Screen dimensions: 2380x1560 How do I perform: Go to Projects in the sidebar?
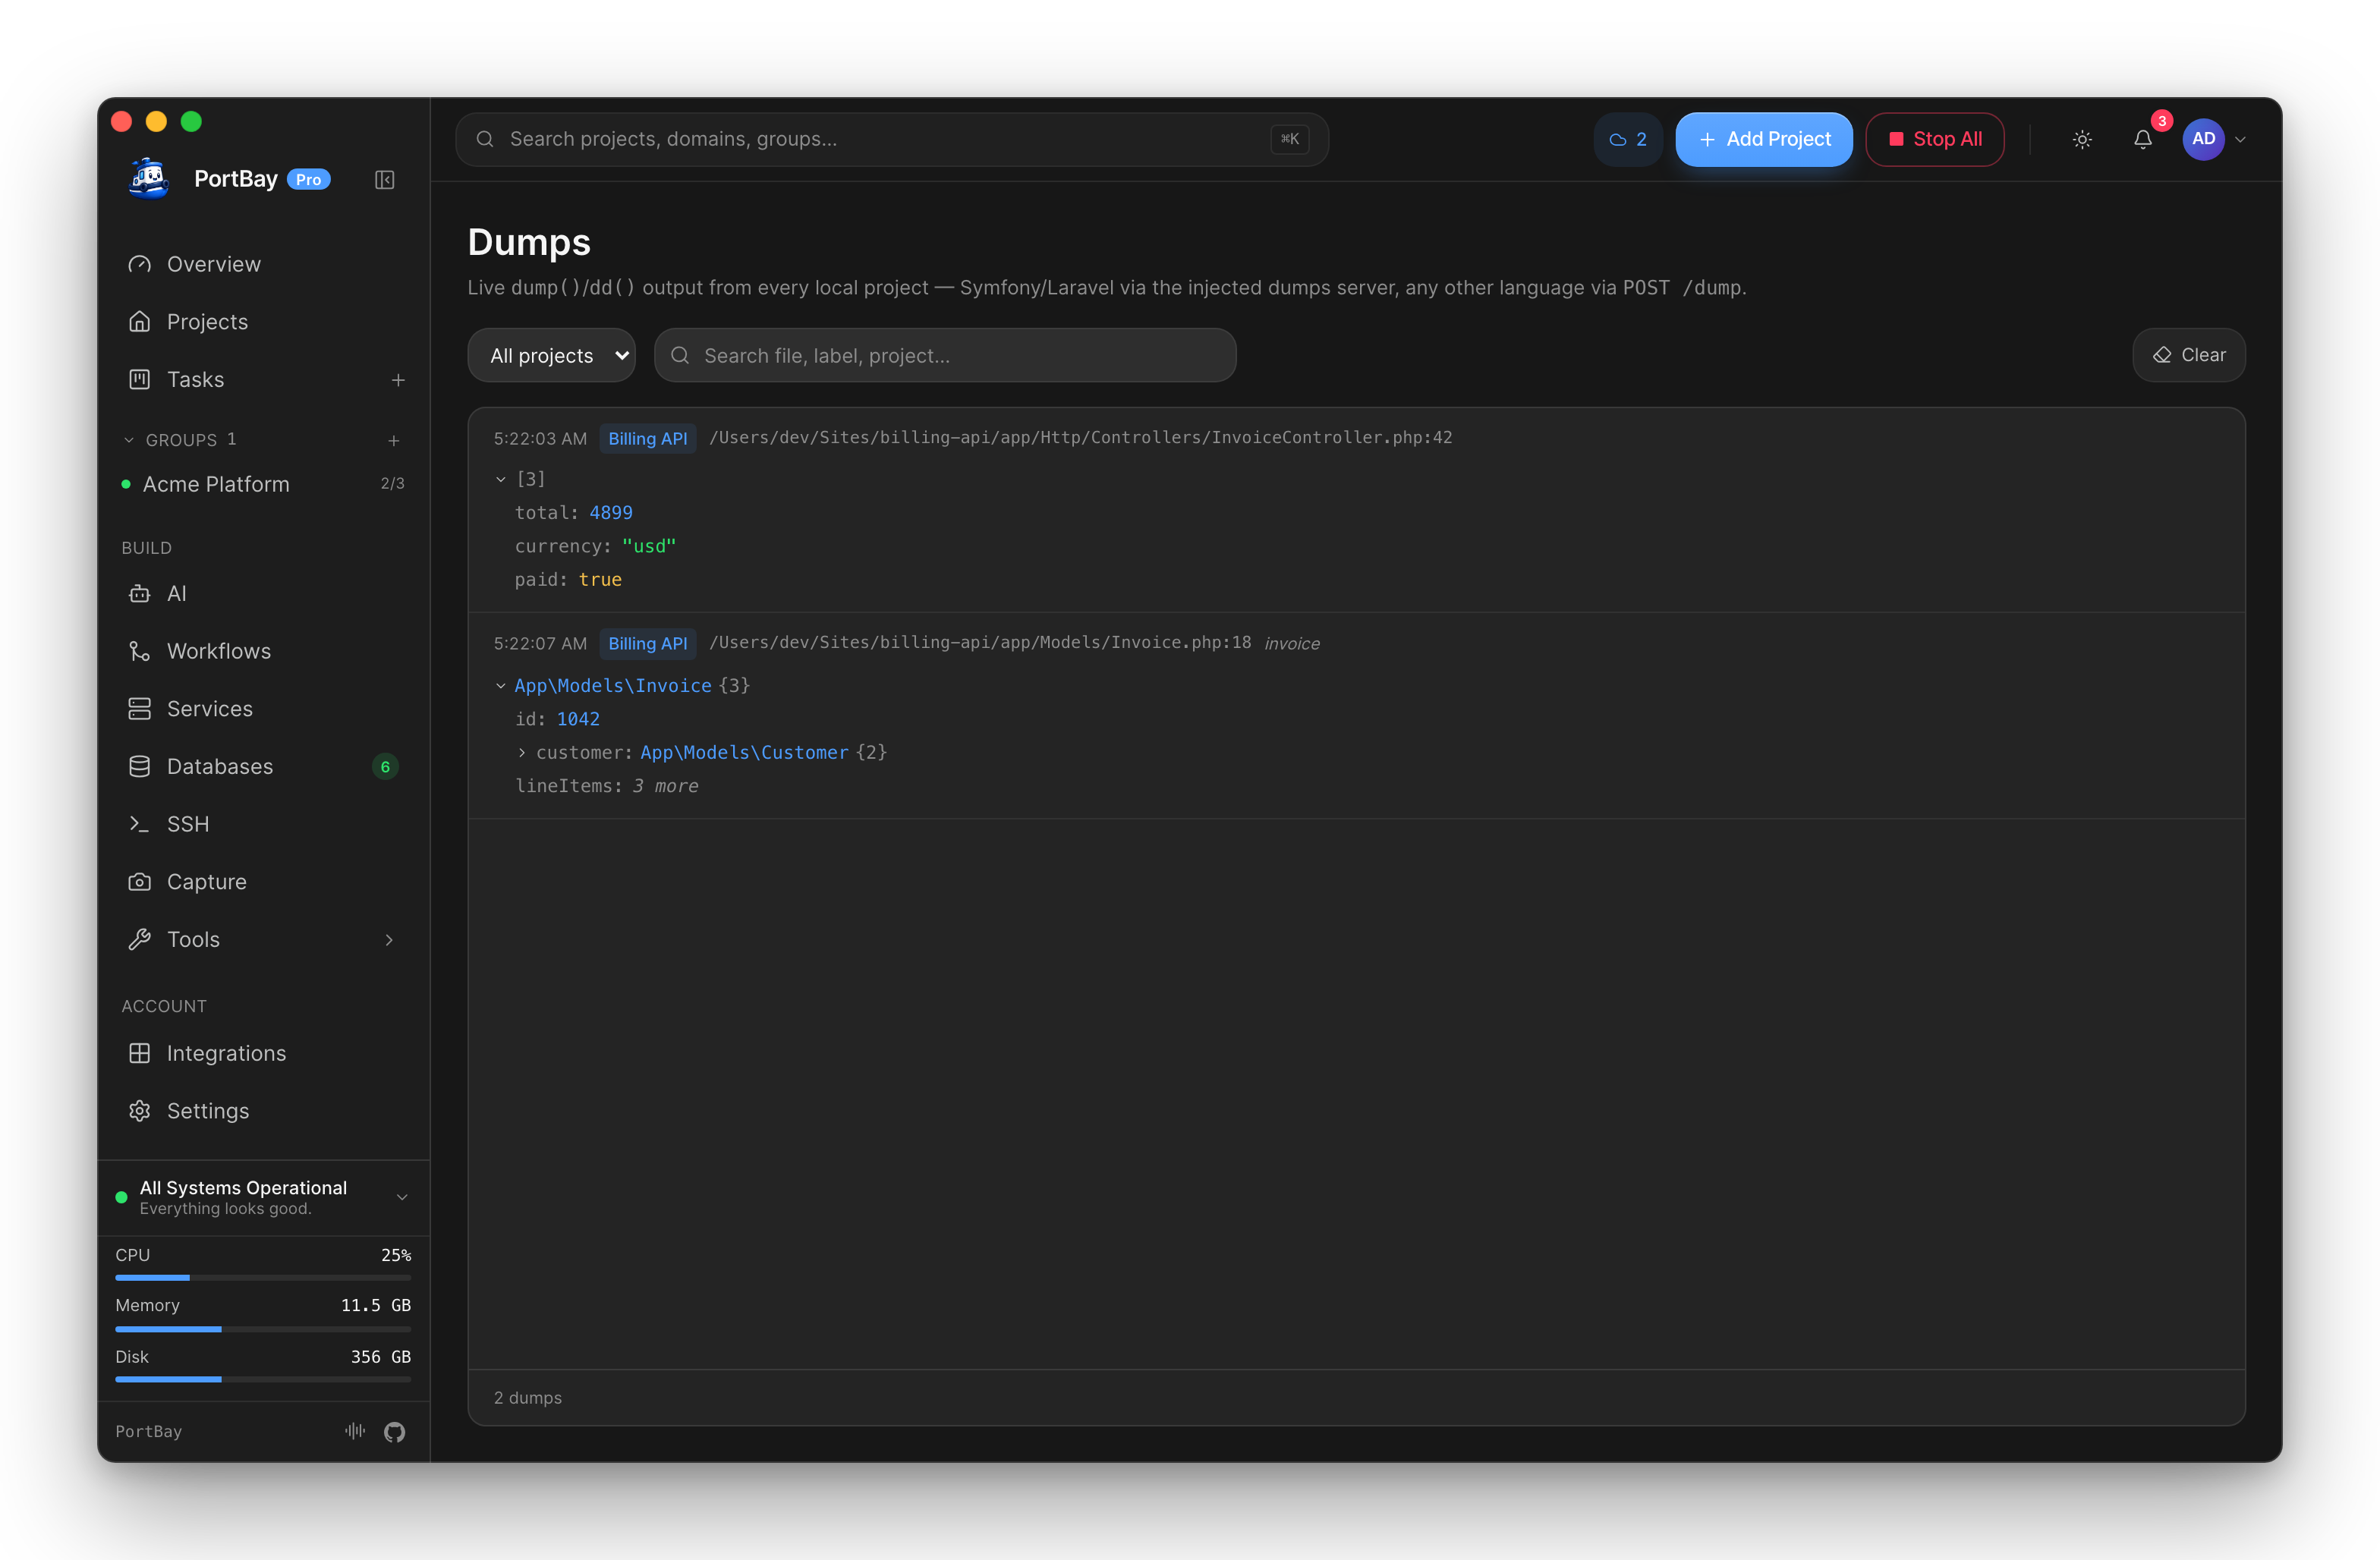pos(264,321)
